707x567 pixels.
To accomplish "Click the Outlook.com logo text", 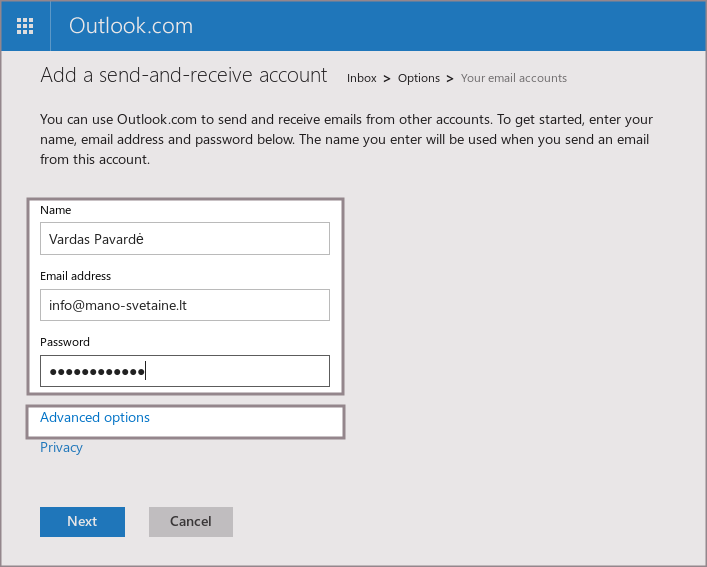I will pos(130,26).
